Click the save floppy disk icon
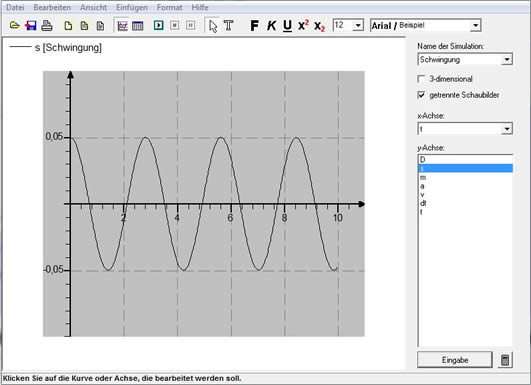 click(x=31, y=25)
